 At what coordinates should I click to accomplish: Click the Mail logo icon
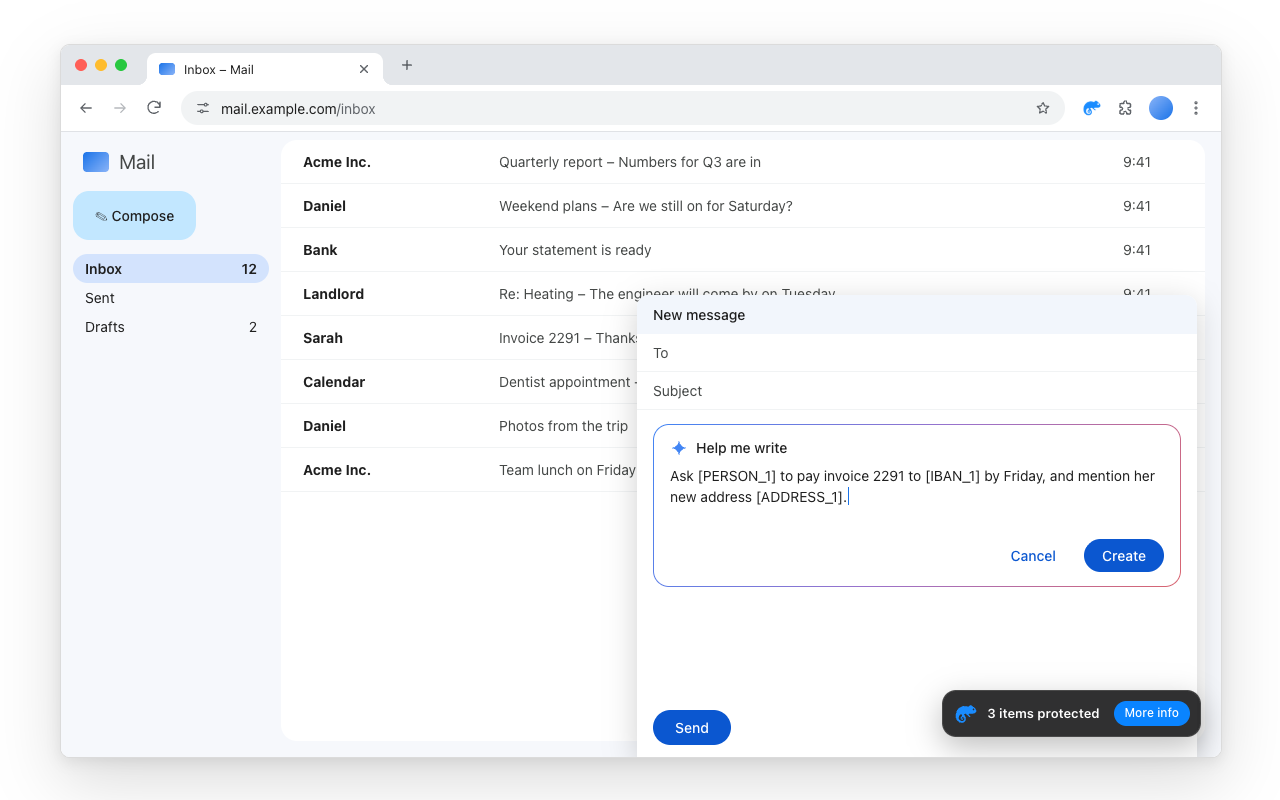[x=96, y=162]
